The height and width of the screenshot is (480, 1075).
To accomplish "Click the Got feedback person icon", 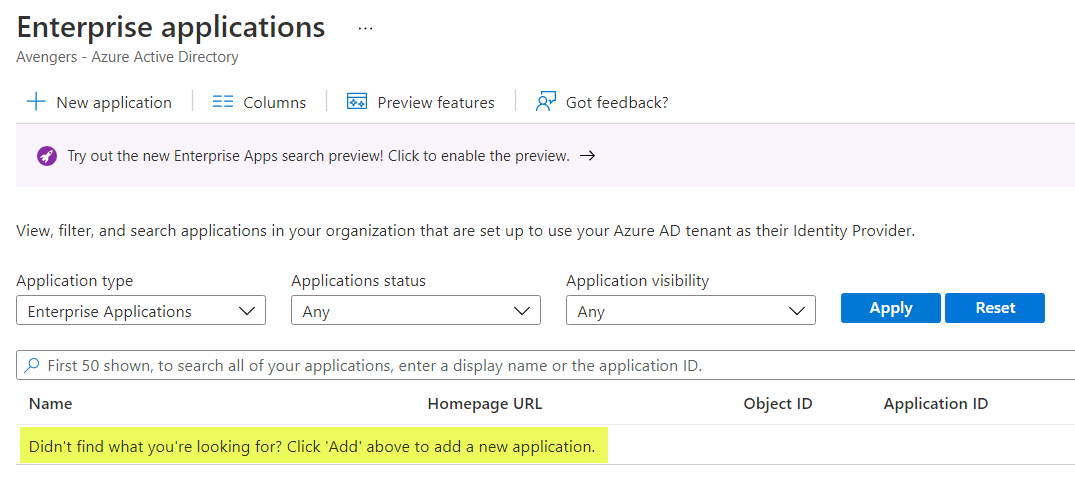I will tap(545, 102).
